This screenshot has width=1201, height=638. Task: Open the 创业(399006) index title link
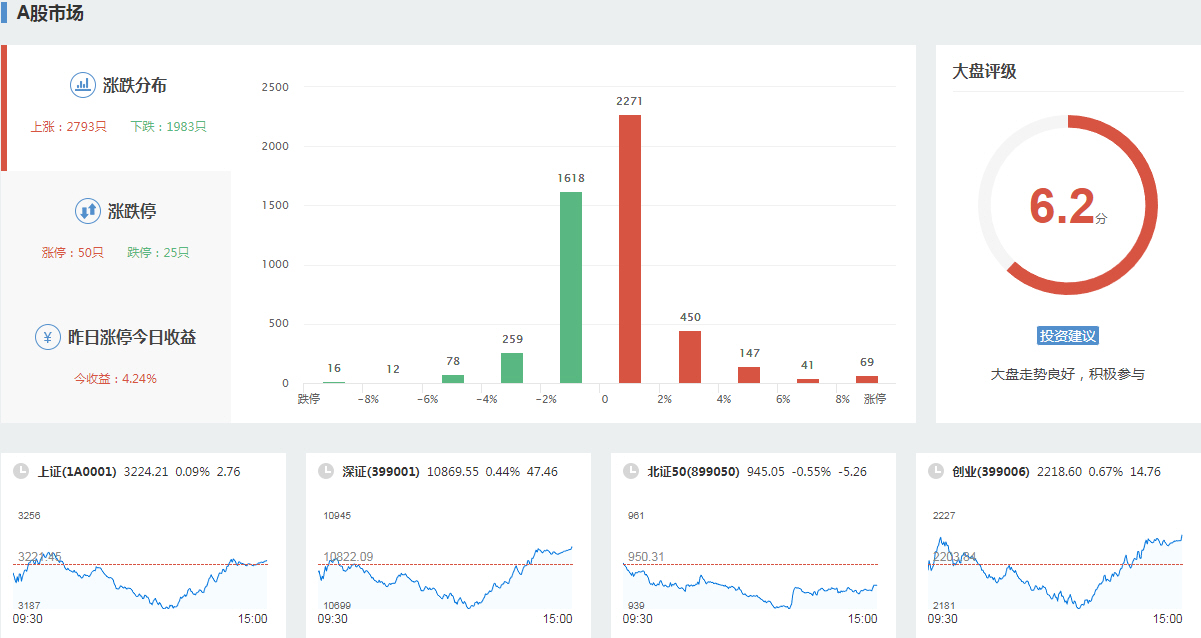point(990,471)
